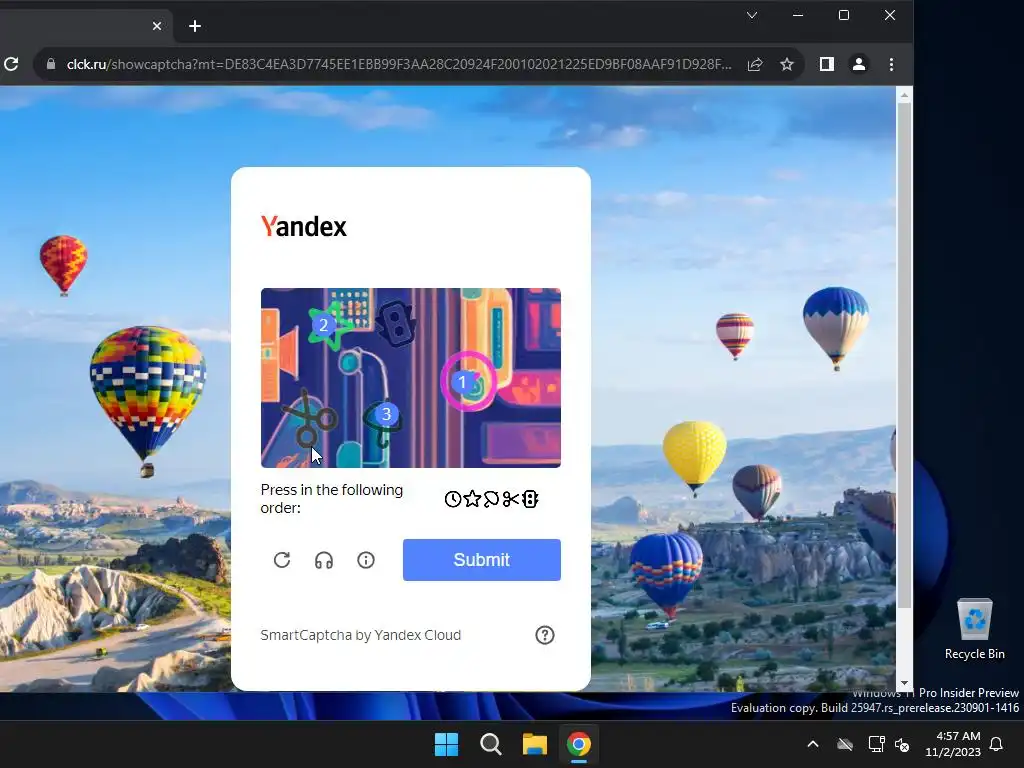Viewport: 1024px width, 768px height.
Task: Reload the page with the browser refresh icon
Action: (11, 64)
